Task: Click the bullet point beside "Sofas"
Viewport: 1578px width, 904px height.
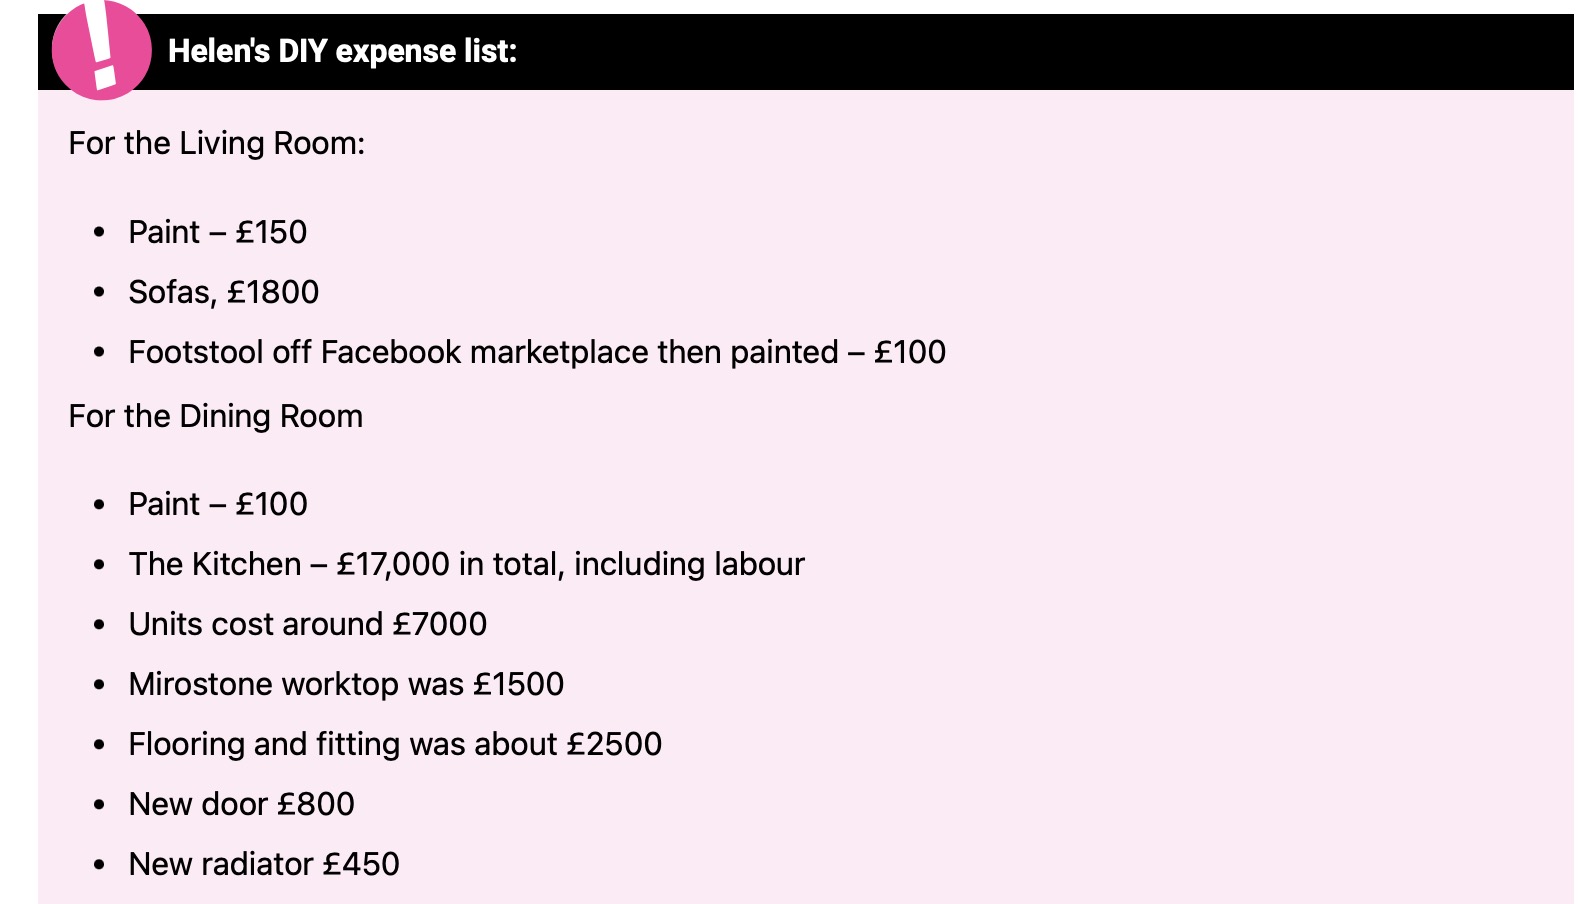Action: tap(99, 293)
